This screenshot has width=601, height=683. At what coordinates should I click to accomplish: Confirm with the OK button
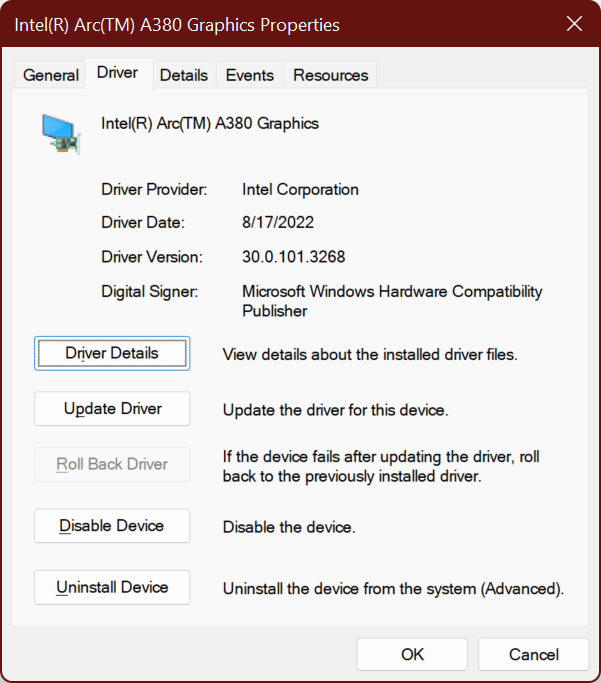click(412, 654)
